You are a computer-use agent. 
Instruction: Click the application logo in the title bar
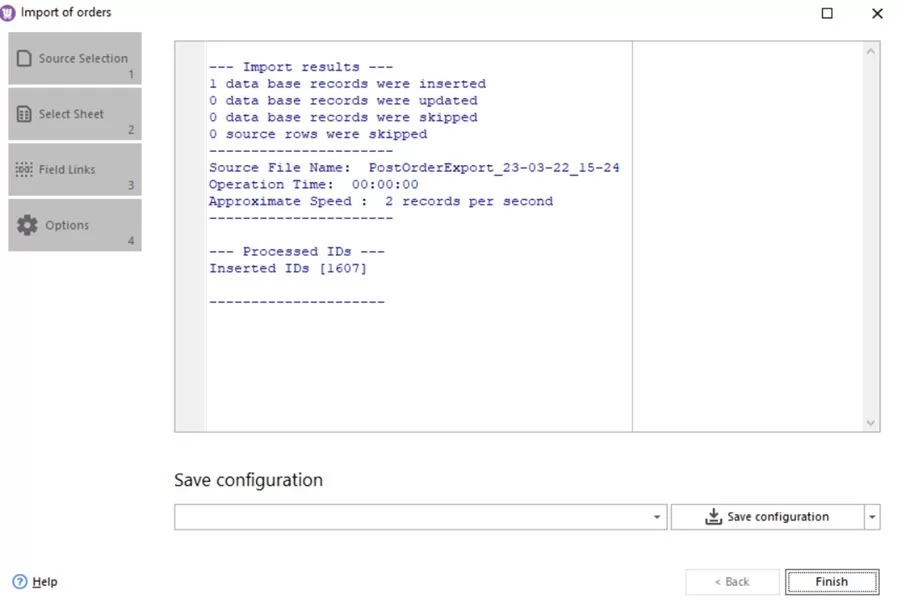pos(10,12)
